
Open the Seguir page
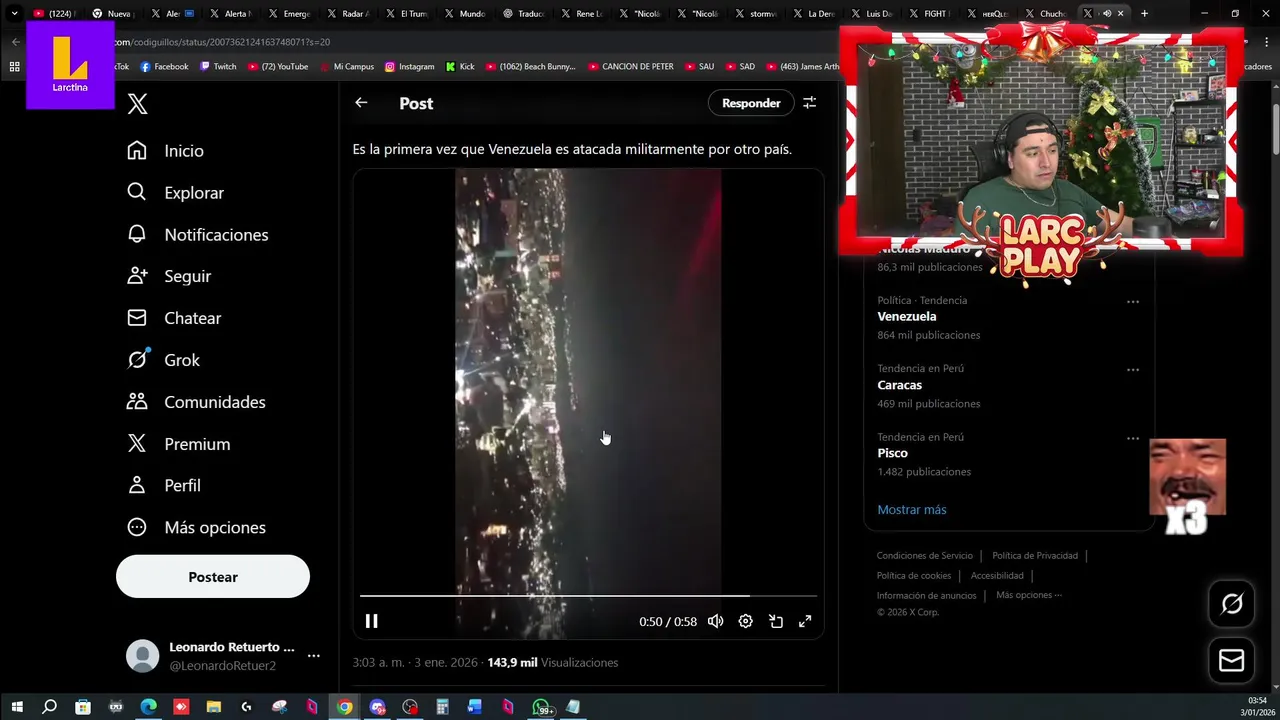[x=169, y=276]
